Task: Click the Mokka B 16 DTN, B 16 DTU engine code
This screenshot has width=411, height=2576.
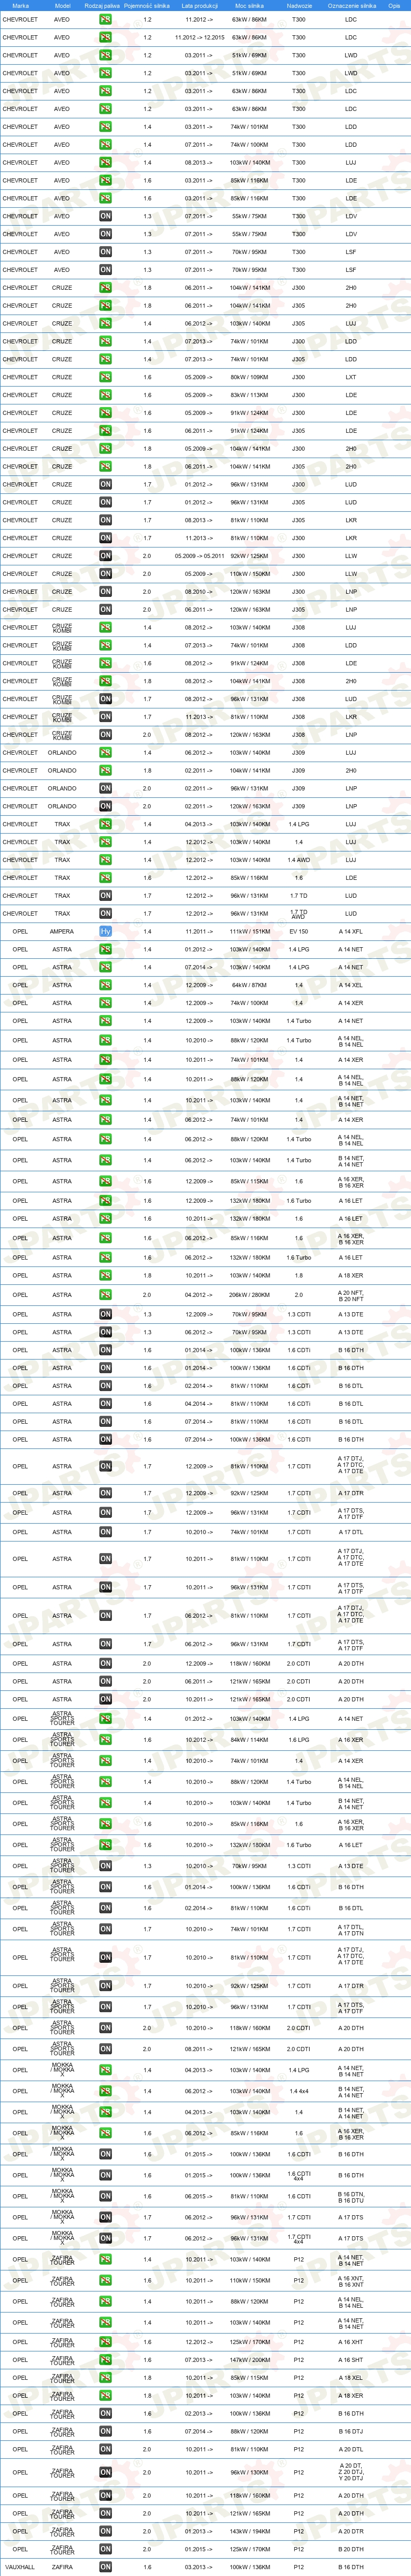Action: click(x=351, y=2196)
